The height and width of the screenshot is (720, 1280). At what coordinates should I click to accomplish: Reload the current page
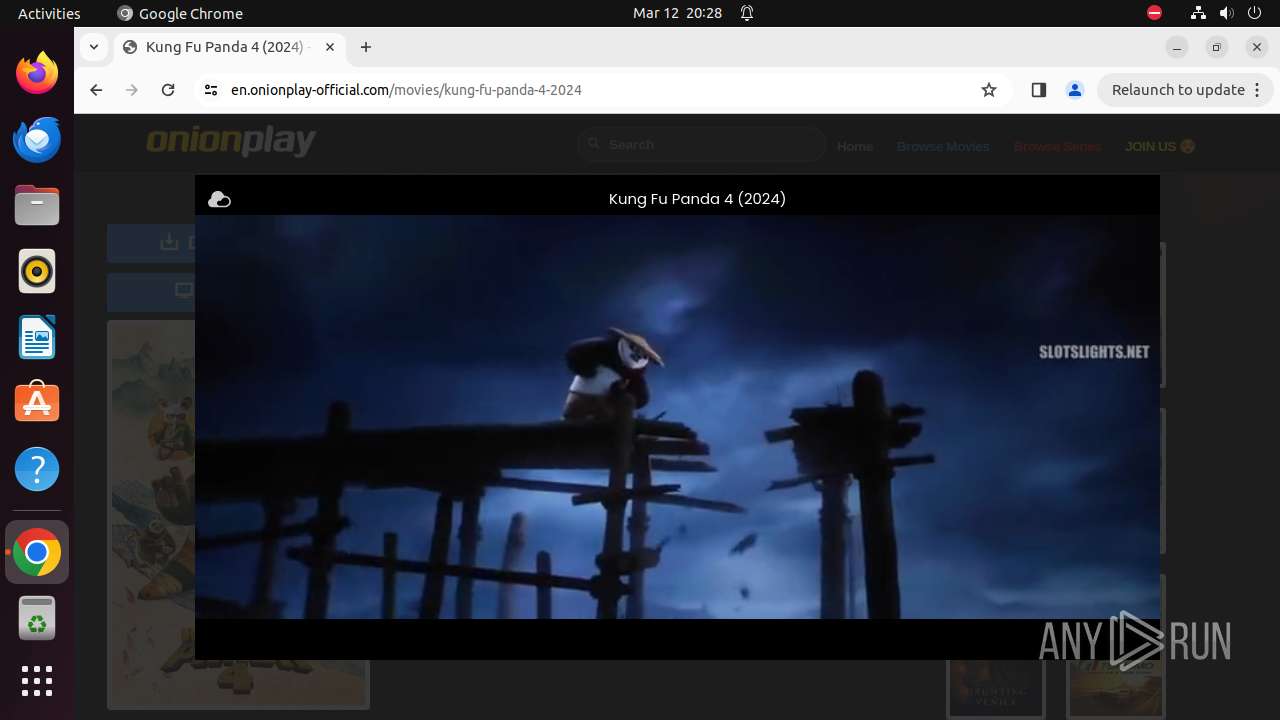click(x=168, y=90)
